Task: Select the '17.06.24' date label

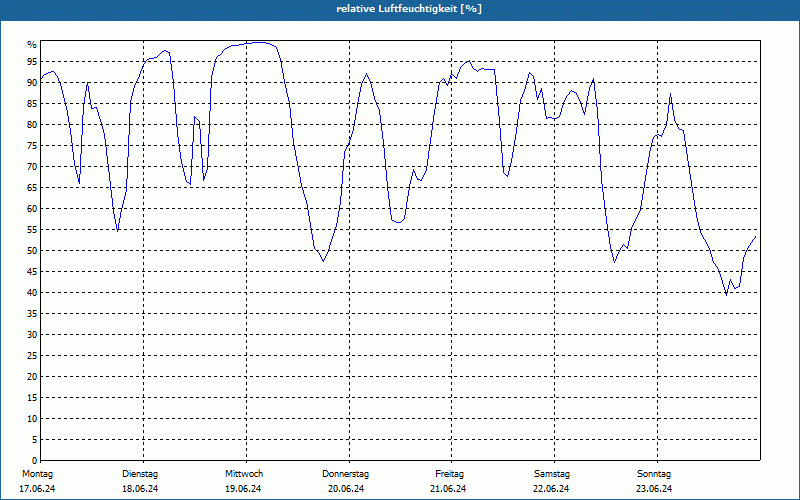Action: [37, 489]
